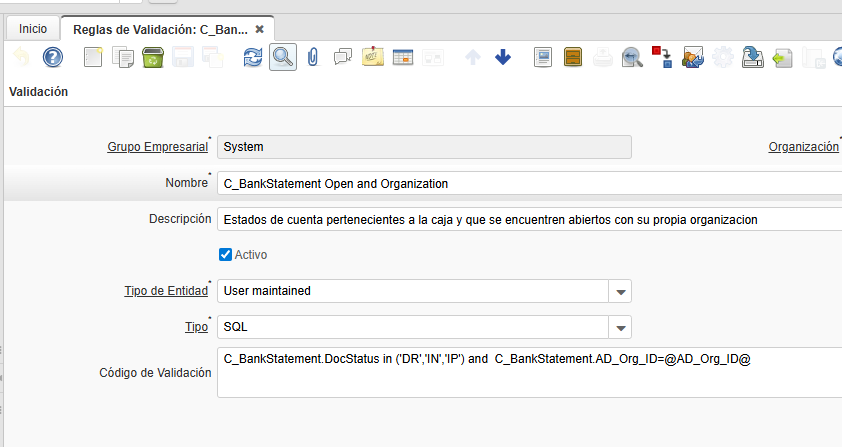This screenshot has height=447, width=842.
Task: Close the Reglas de Validación tab
Action: 260,29
